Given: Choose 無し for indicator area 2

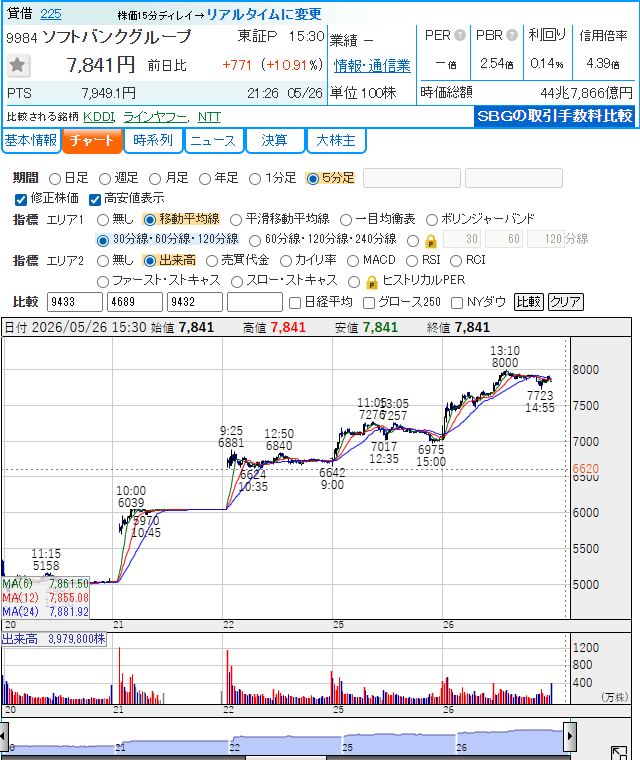Looking at the screenshot, I should coord(103,261).
